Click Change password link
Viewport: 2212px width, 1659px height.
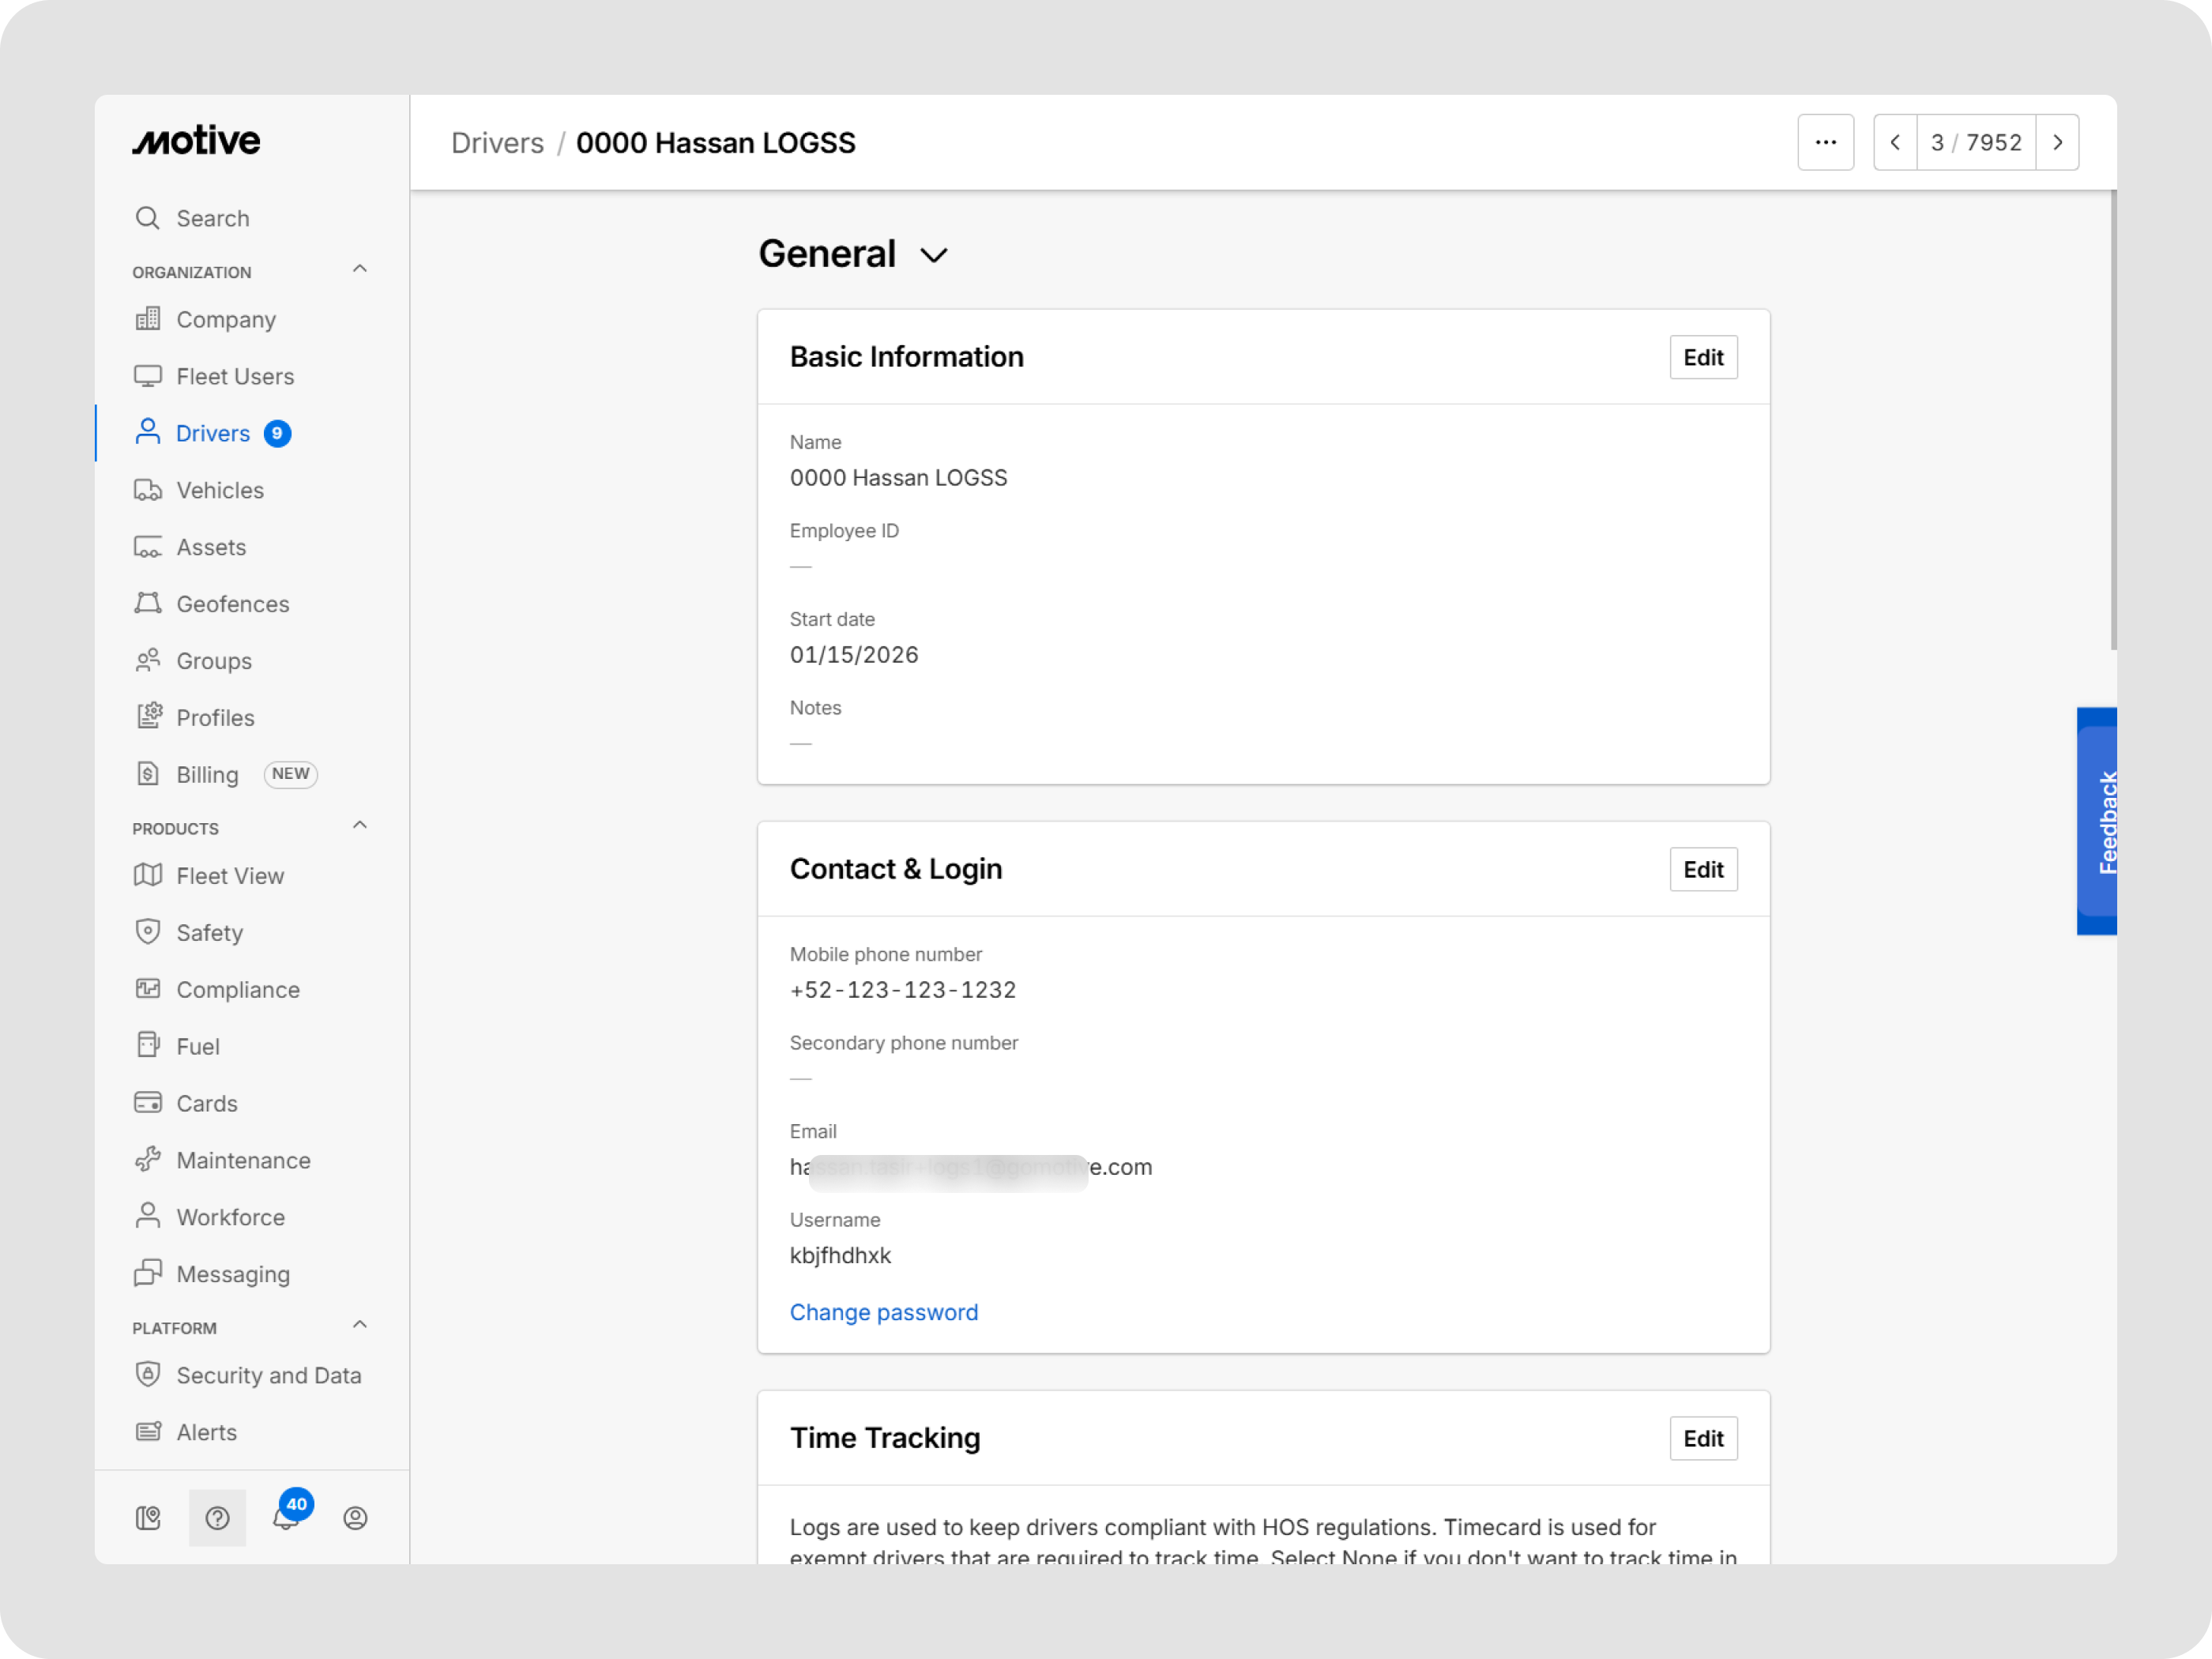pos(883,1312)
